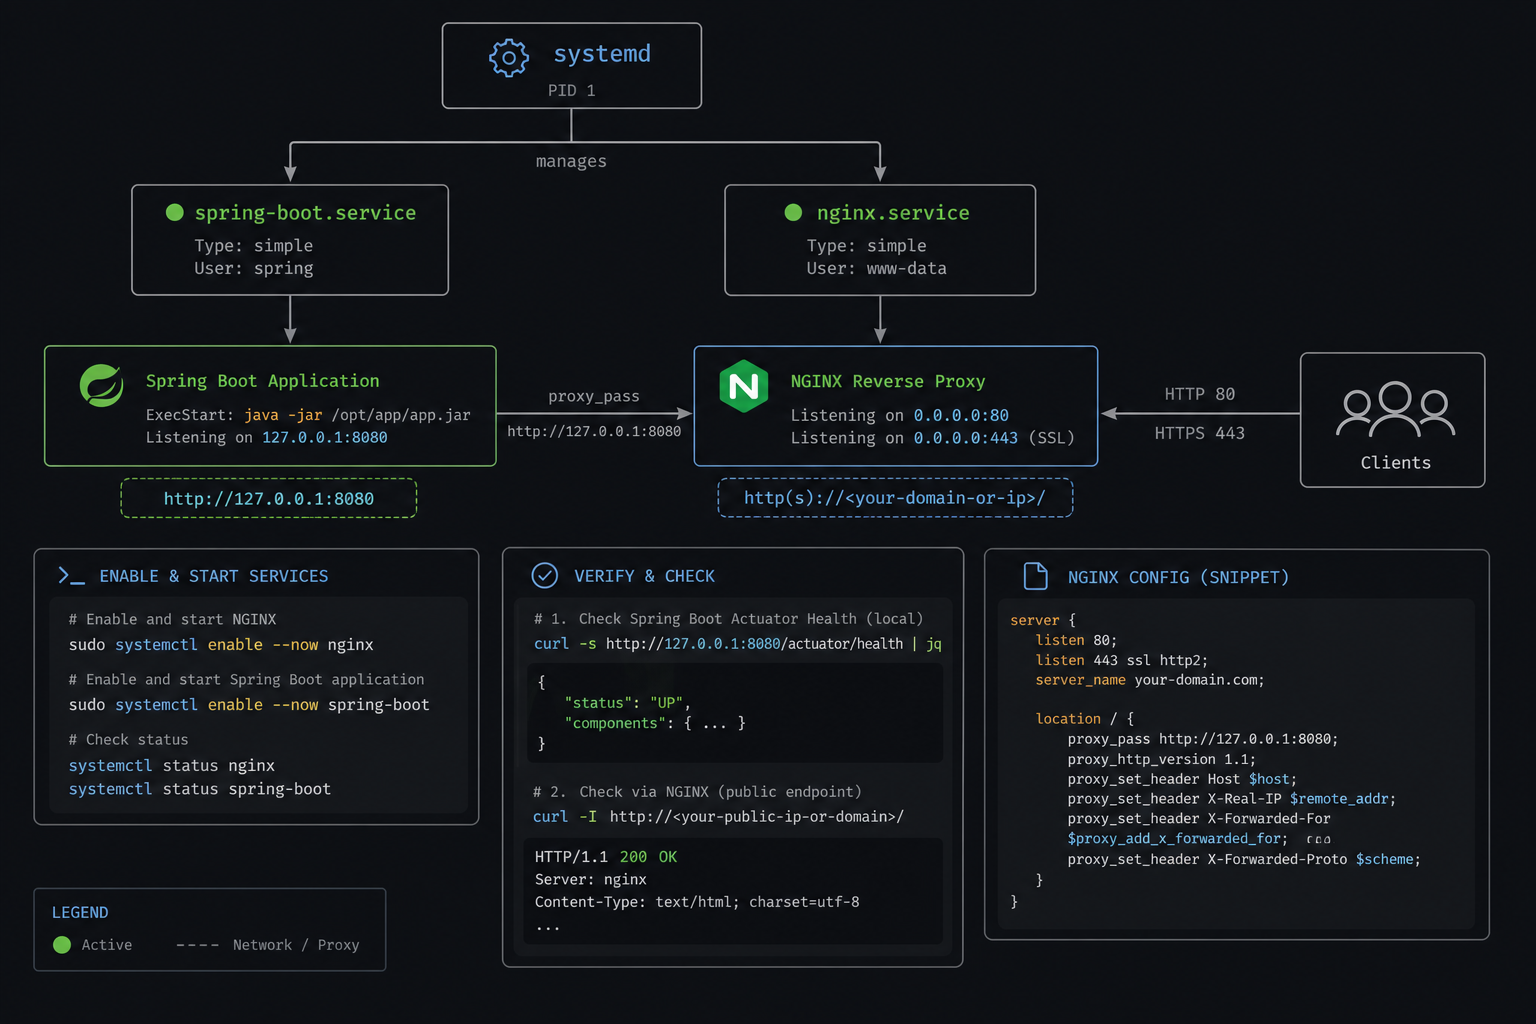Image resolution: width=1536 pixels, height=1024 pixels.
Task: Select the PID 1 label
Action: (x=571, y=91)
